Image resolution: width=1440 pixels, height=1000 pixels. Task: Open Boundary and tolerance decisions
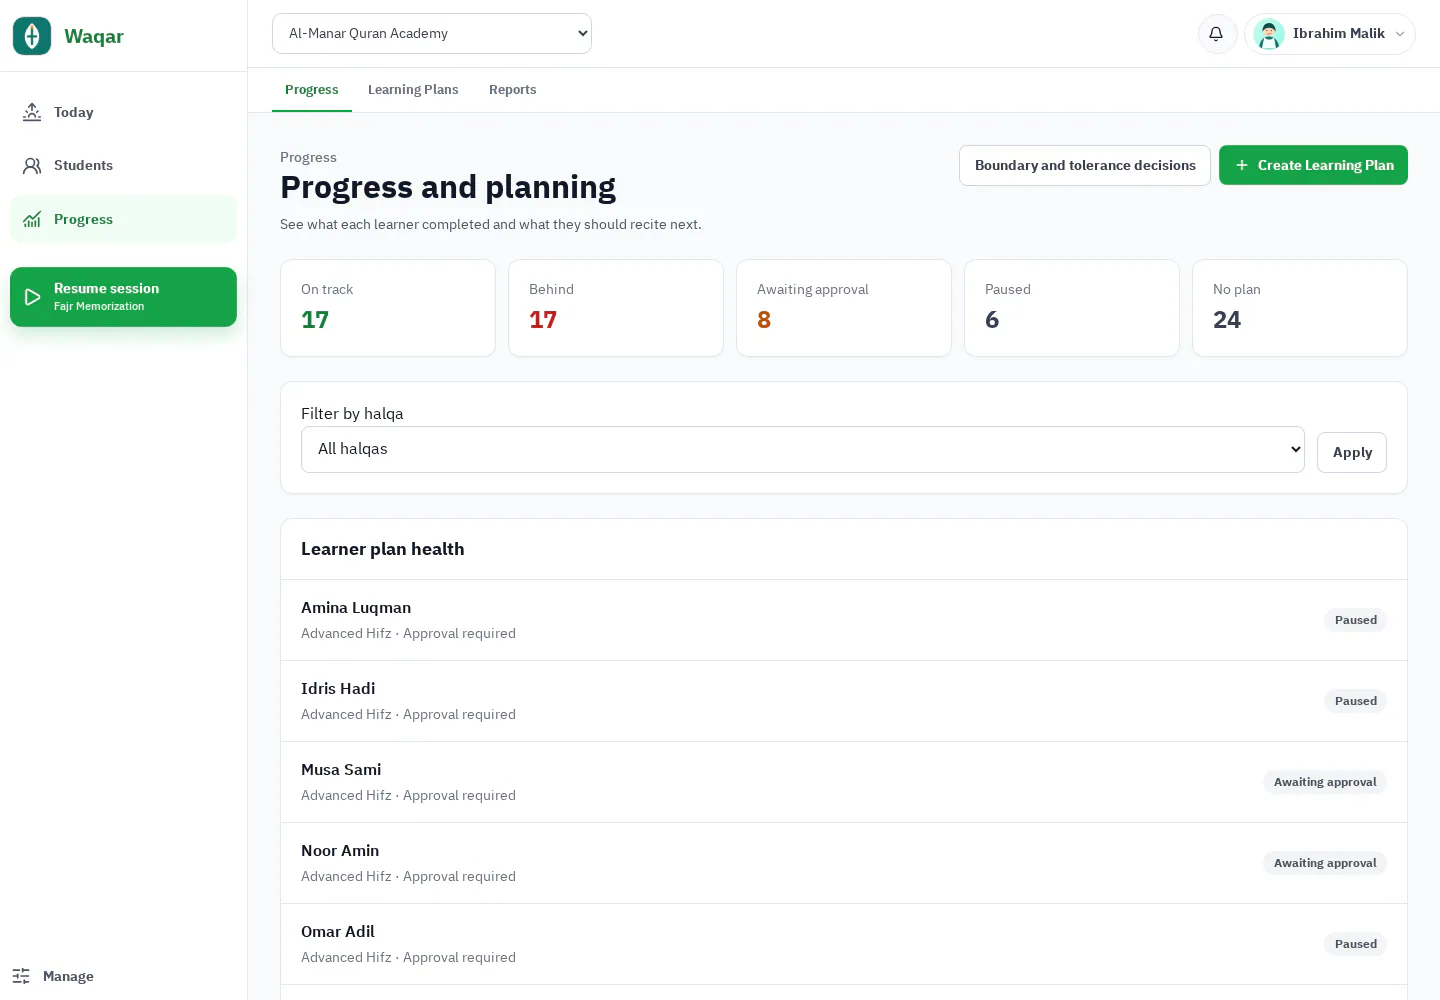[1085, 165]
